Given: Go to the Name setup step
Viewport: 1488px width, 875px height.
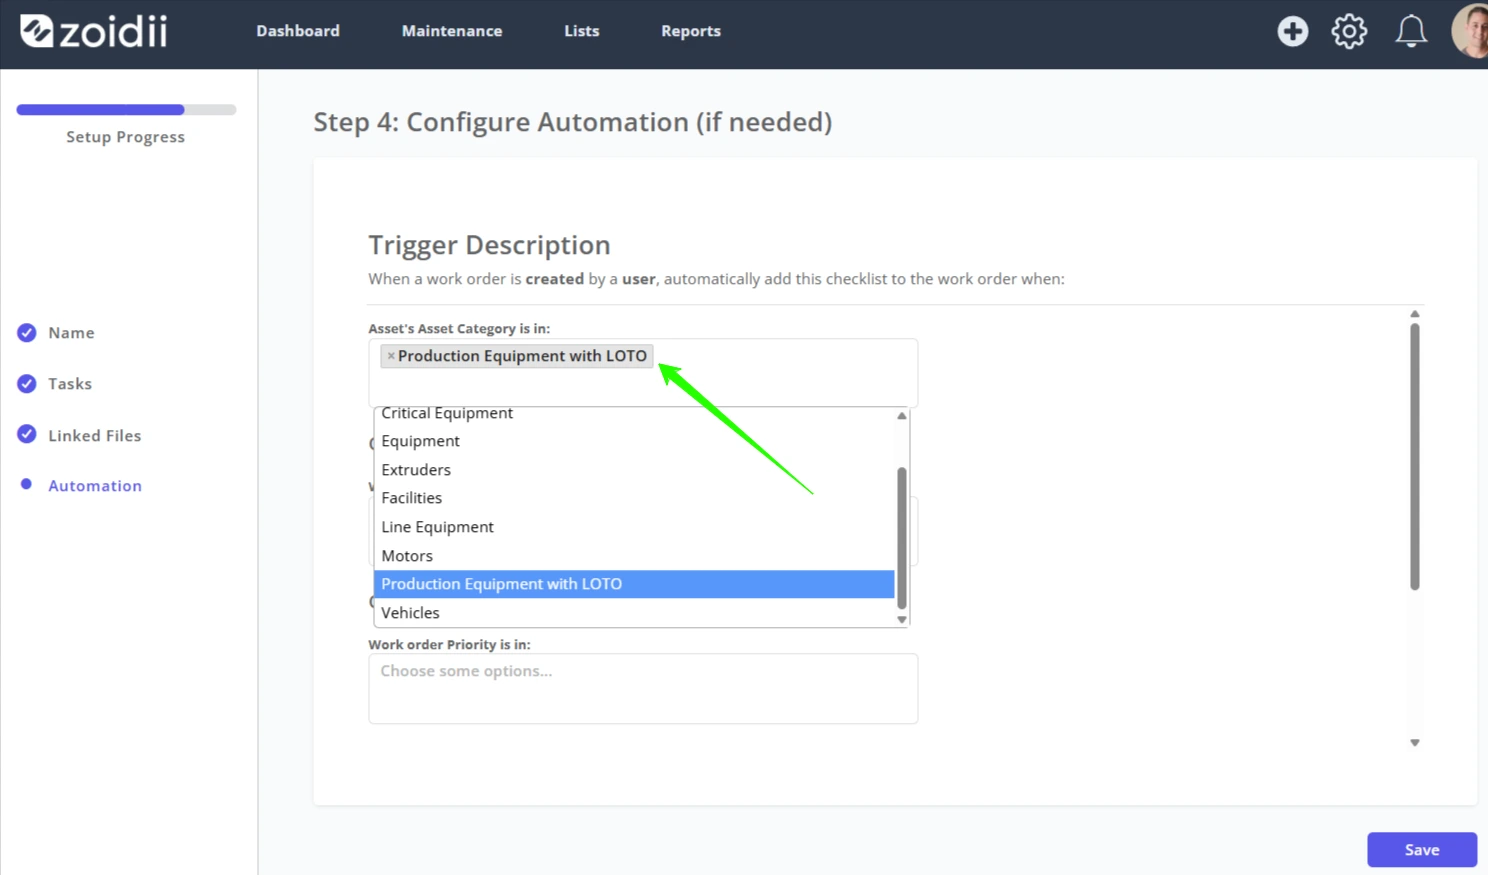Looking at the screenshot, I should point(71,333).
